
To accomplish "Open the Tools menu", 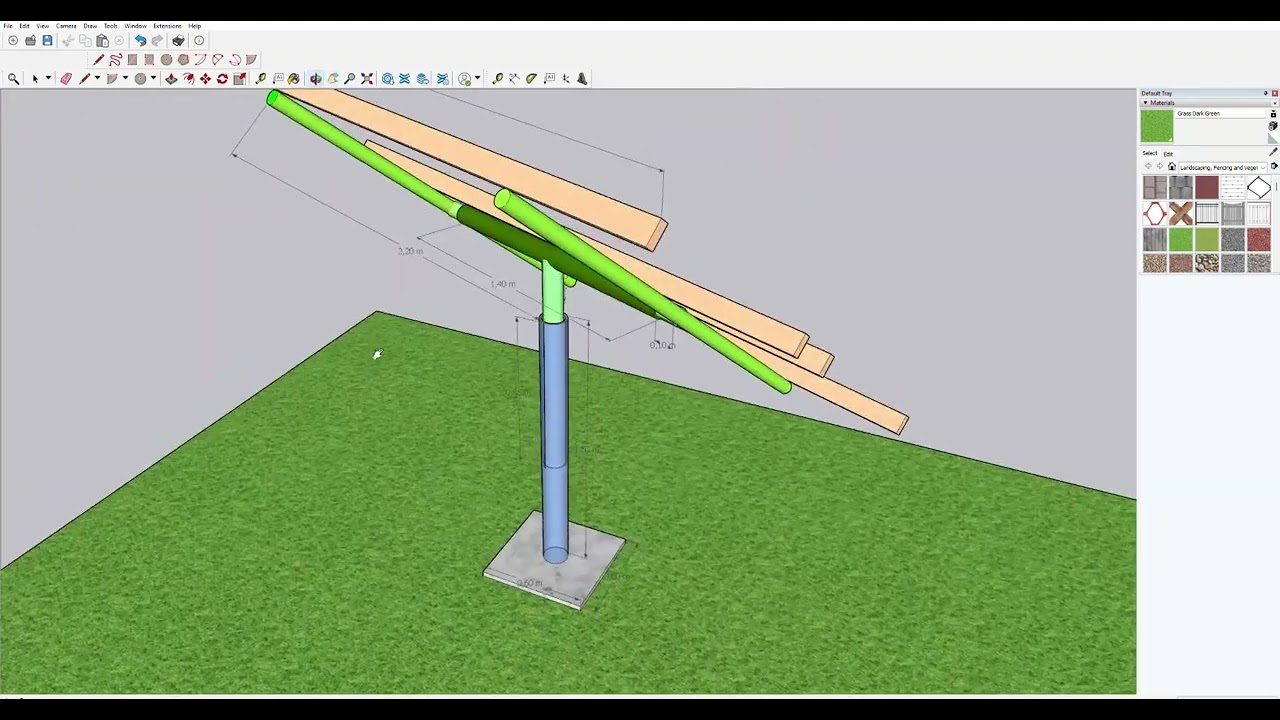I will click(x=110, y=26).
